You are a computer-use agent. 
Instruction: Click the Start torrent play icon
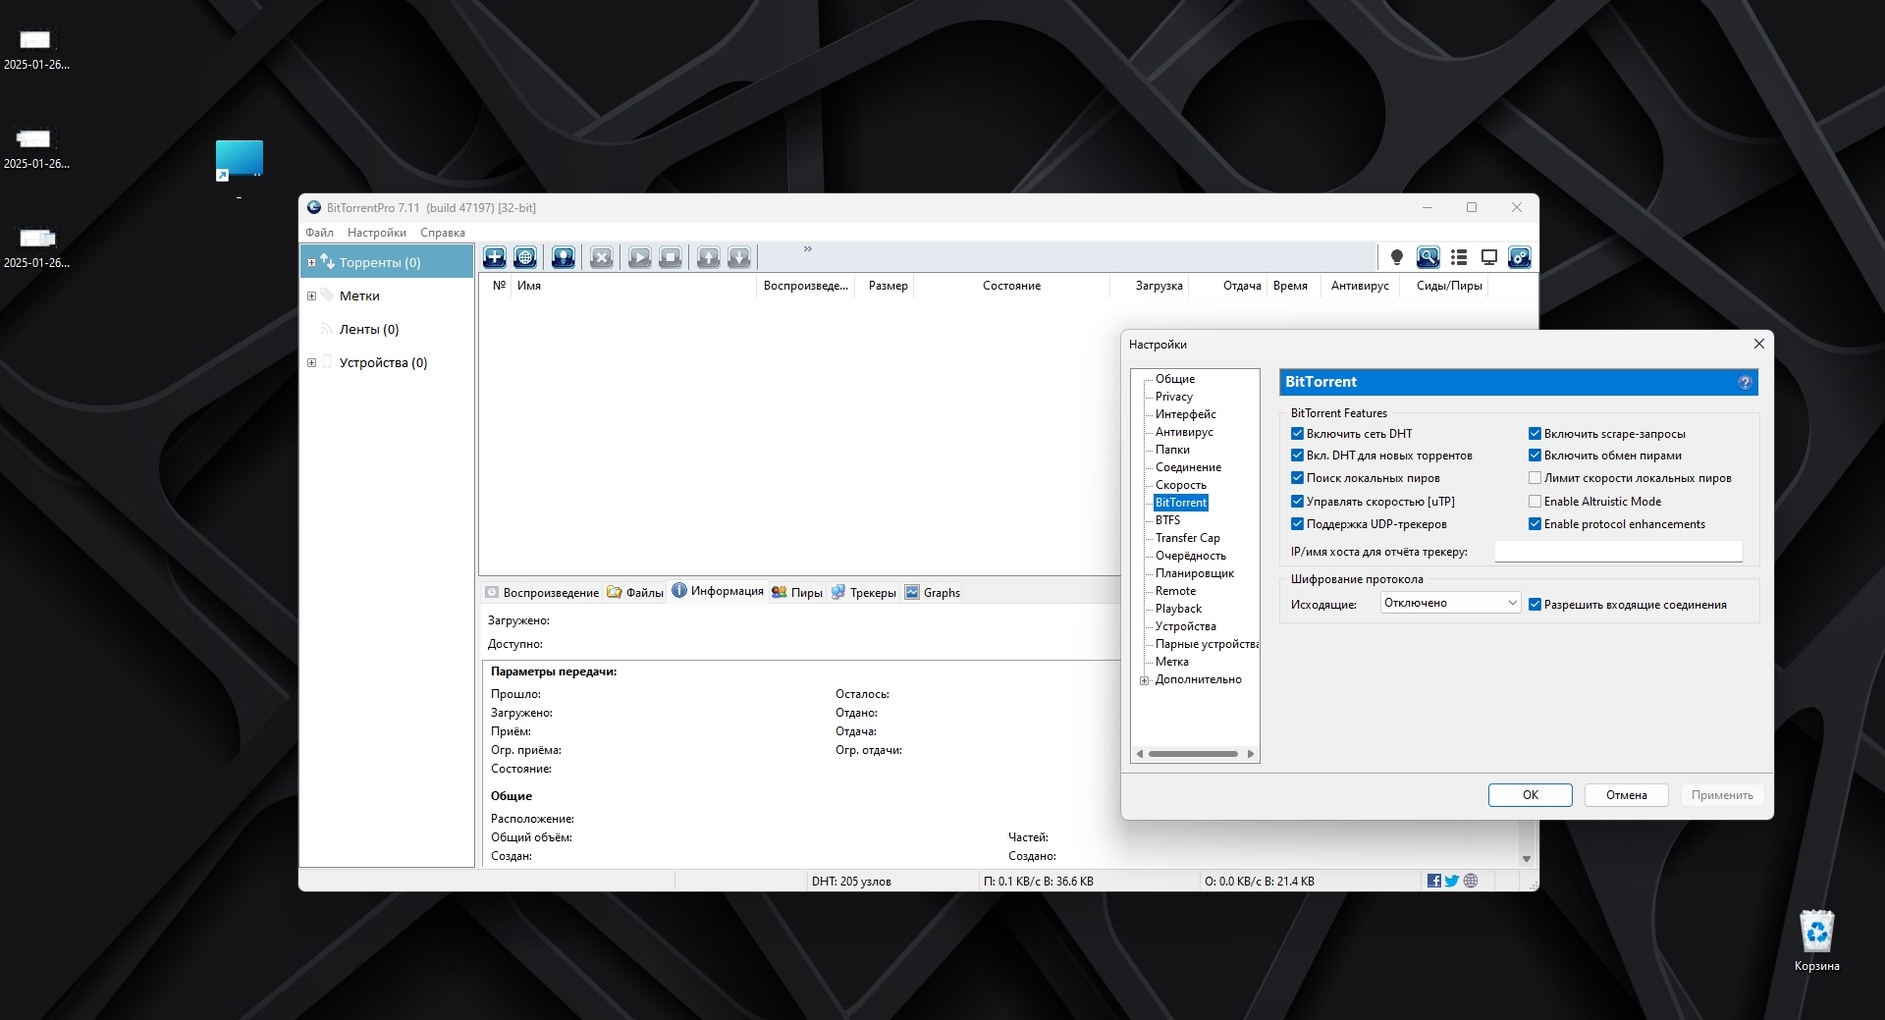click(x=639, y=257)
